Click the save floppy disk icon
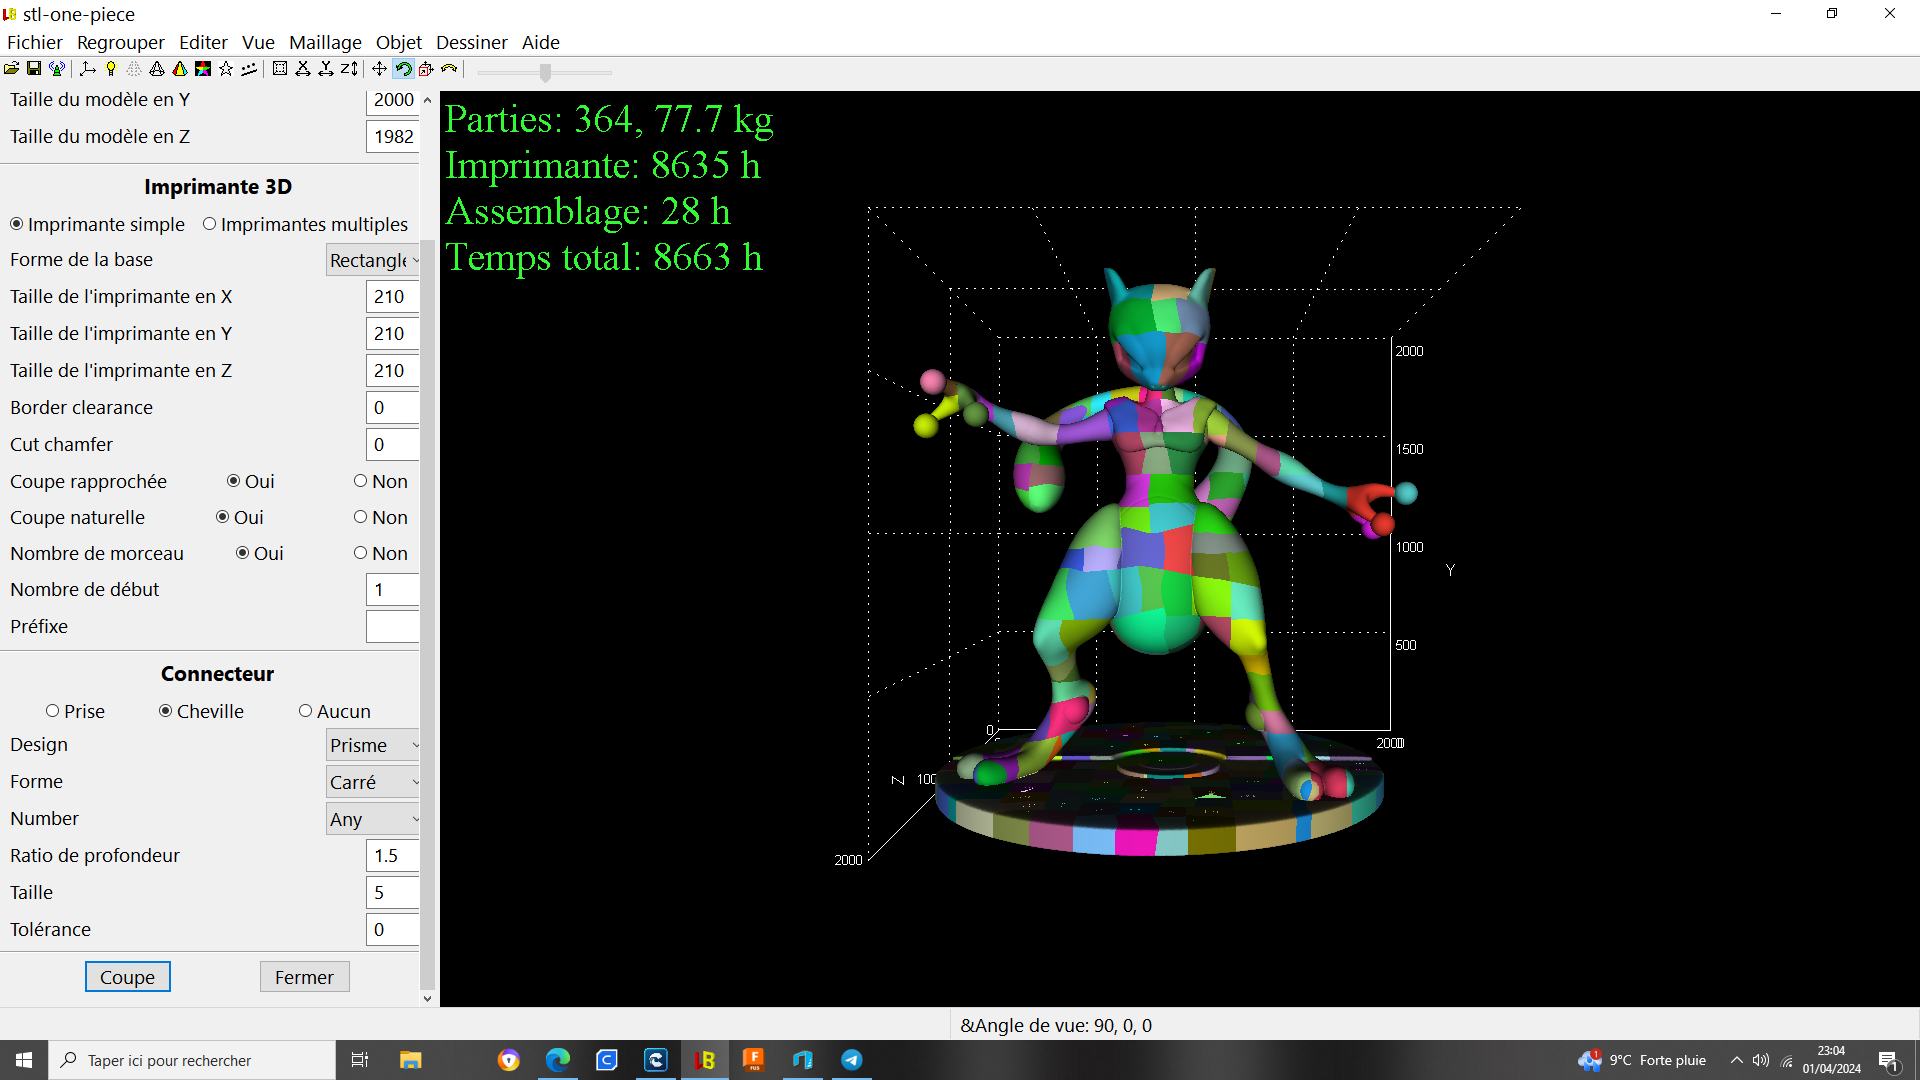Viewport: 1920px width, 1080px height. tap(34, 69)
